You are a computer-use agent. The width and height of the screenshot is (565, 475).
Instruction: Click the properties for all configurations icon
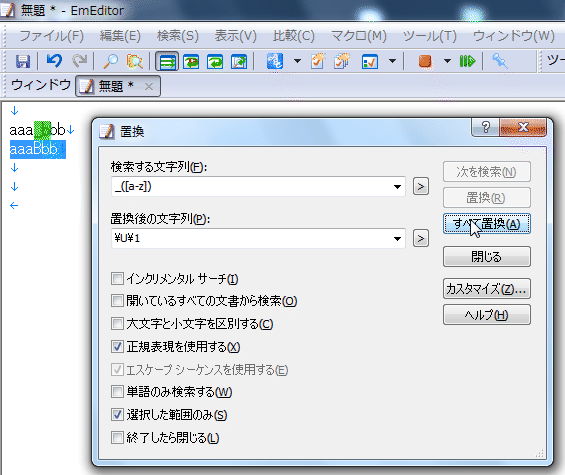(x=342, y=61)
